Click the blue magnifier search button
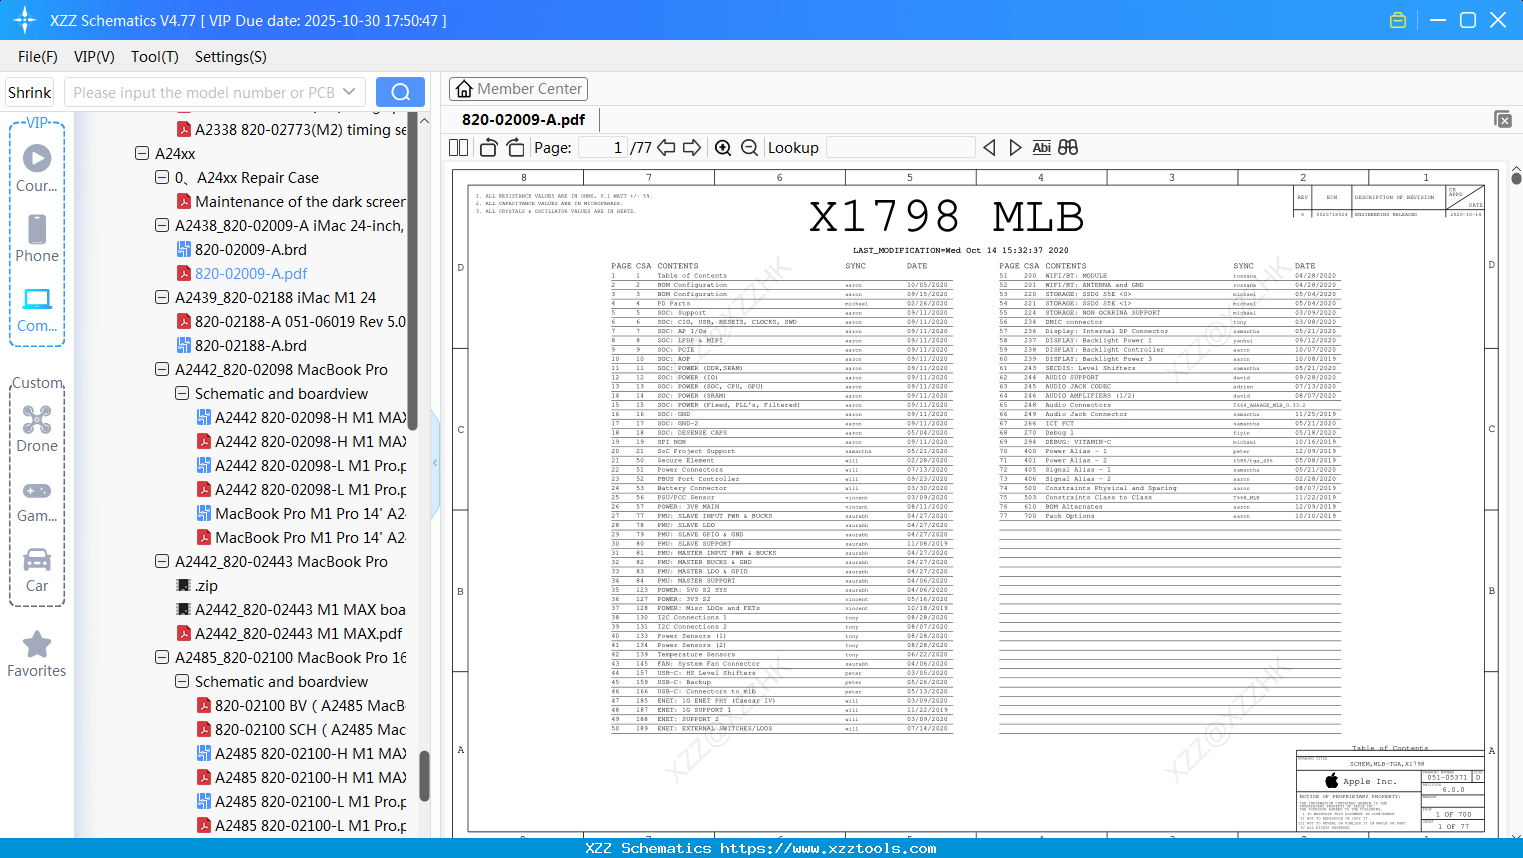1523x858 pixels. coord(400,92)
